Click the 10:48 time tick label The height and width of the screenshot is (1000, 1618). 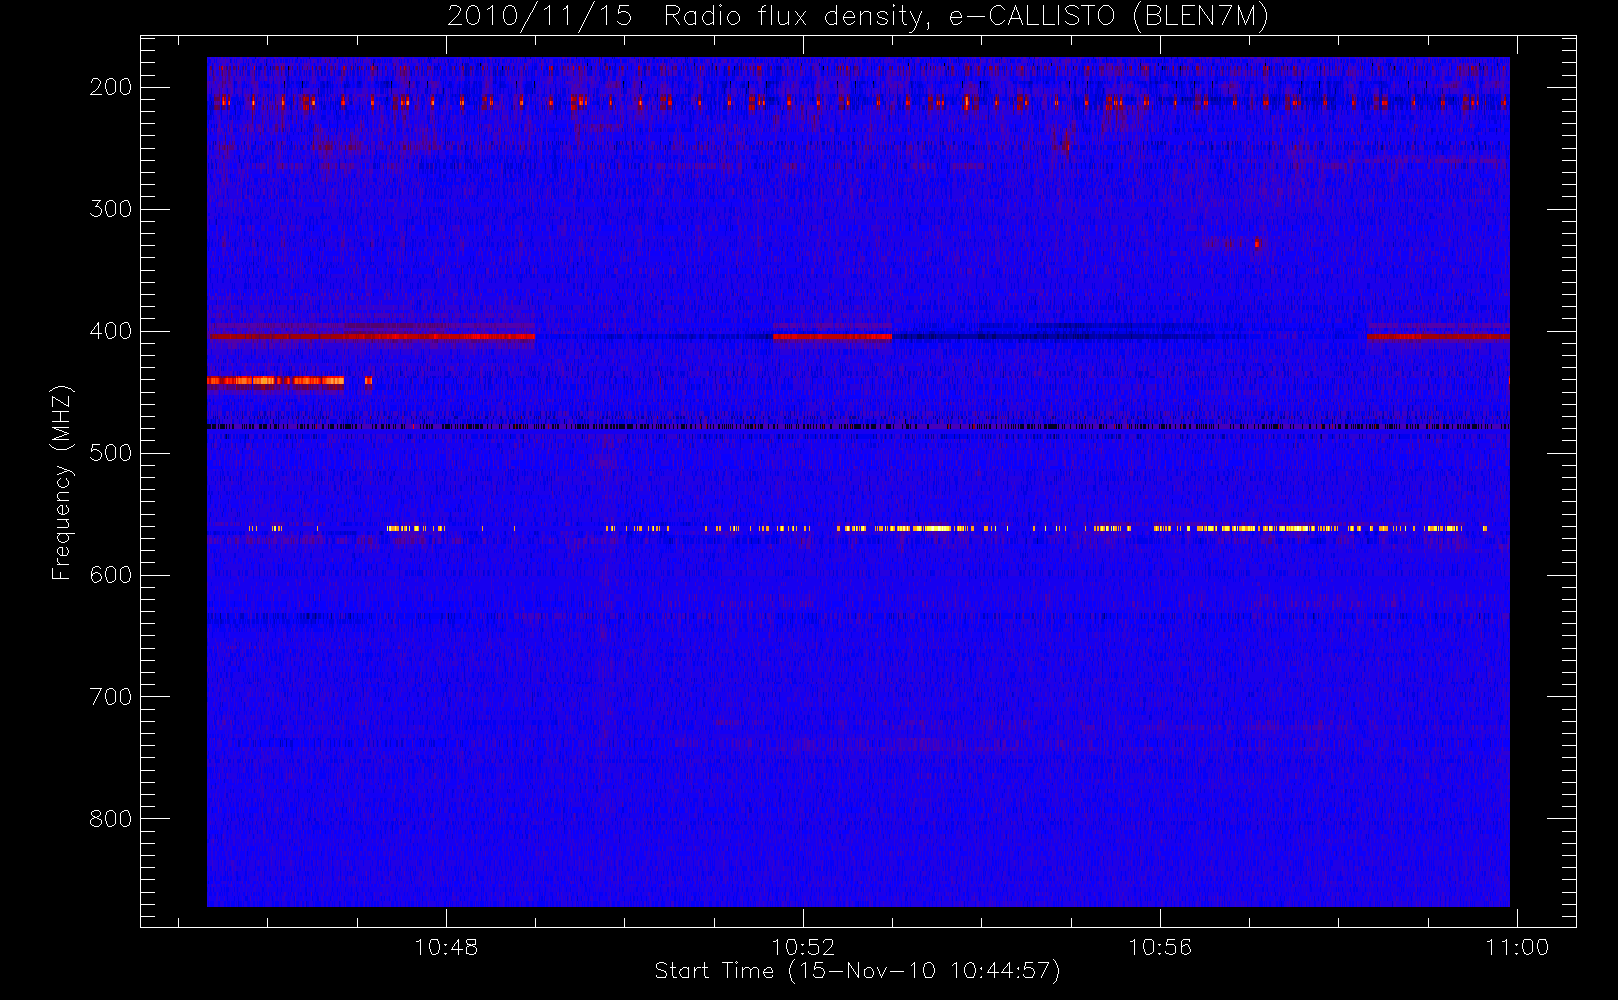pos(446,947)
